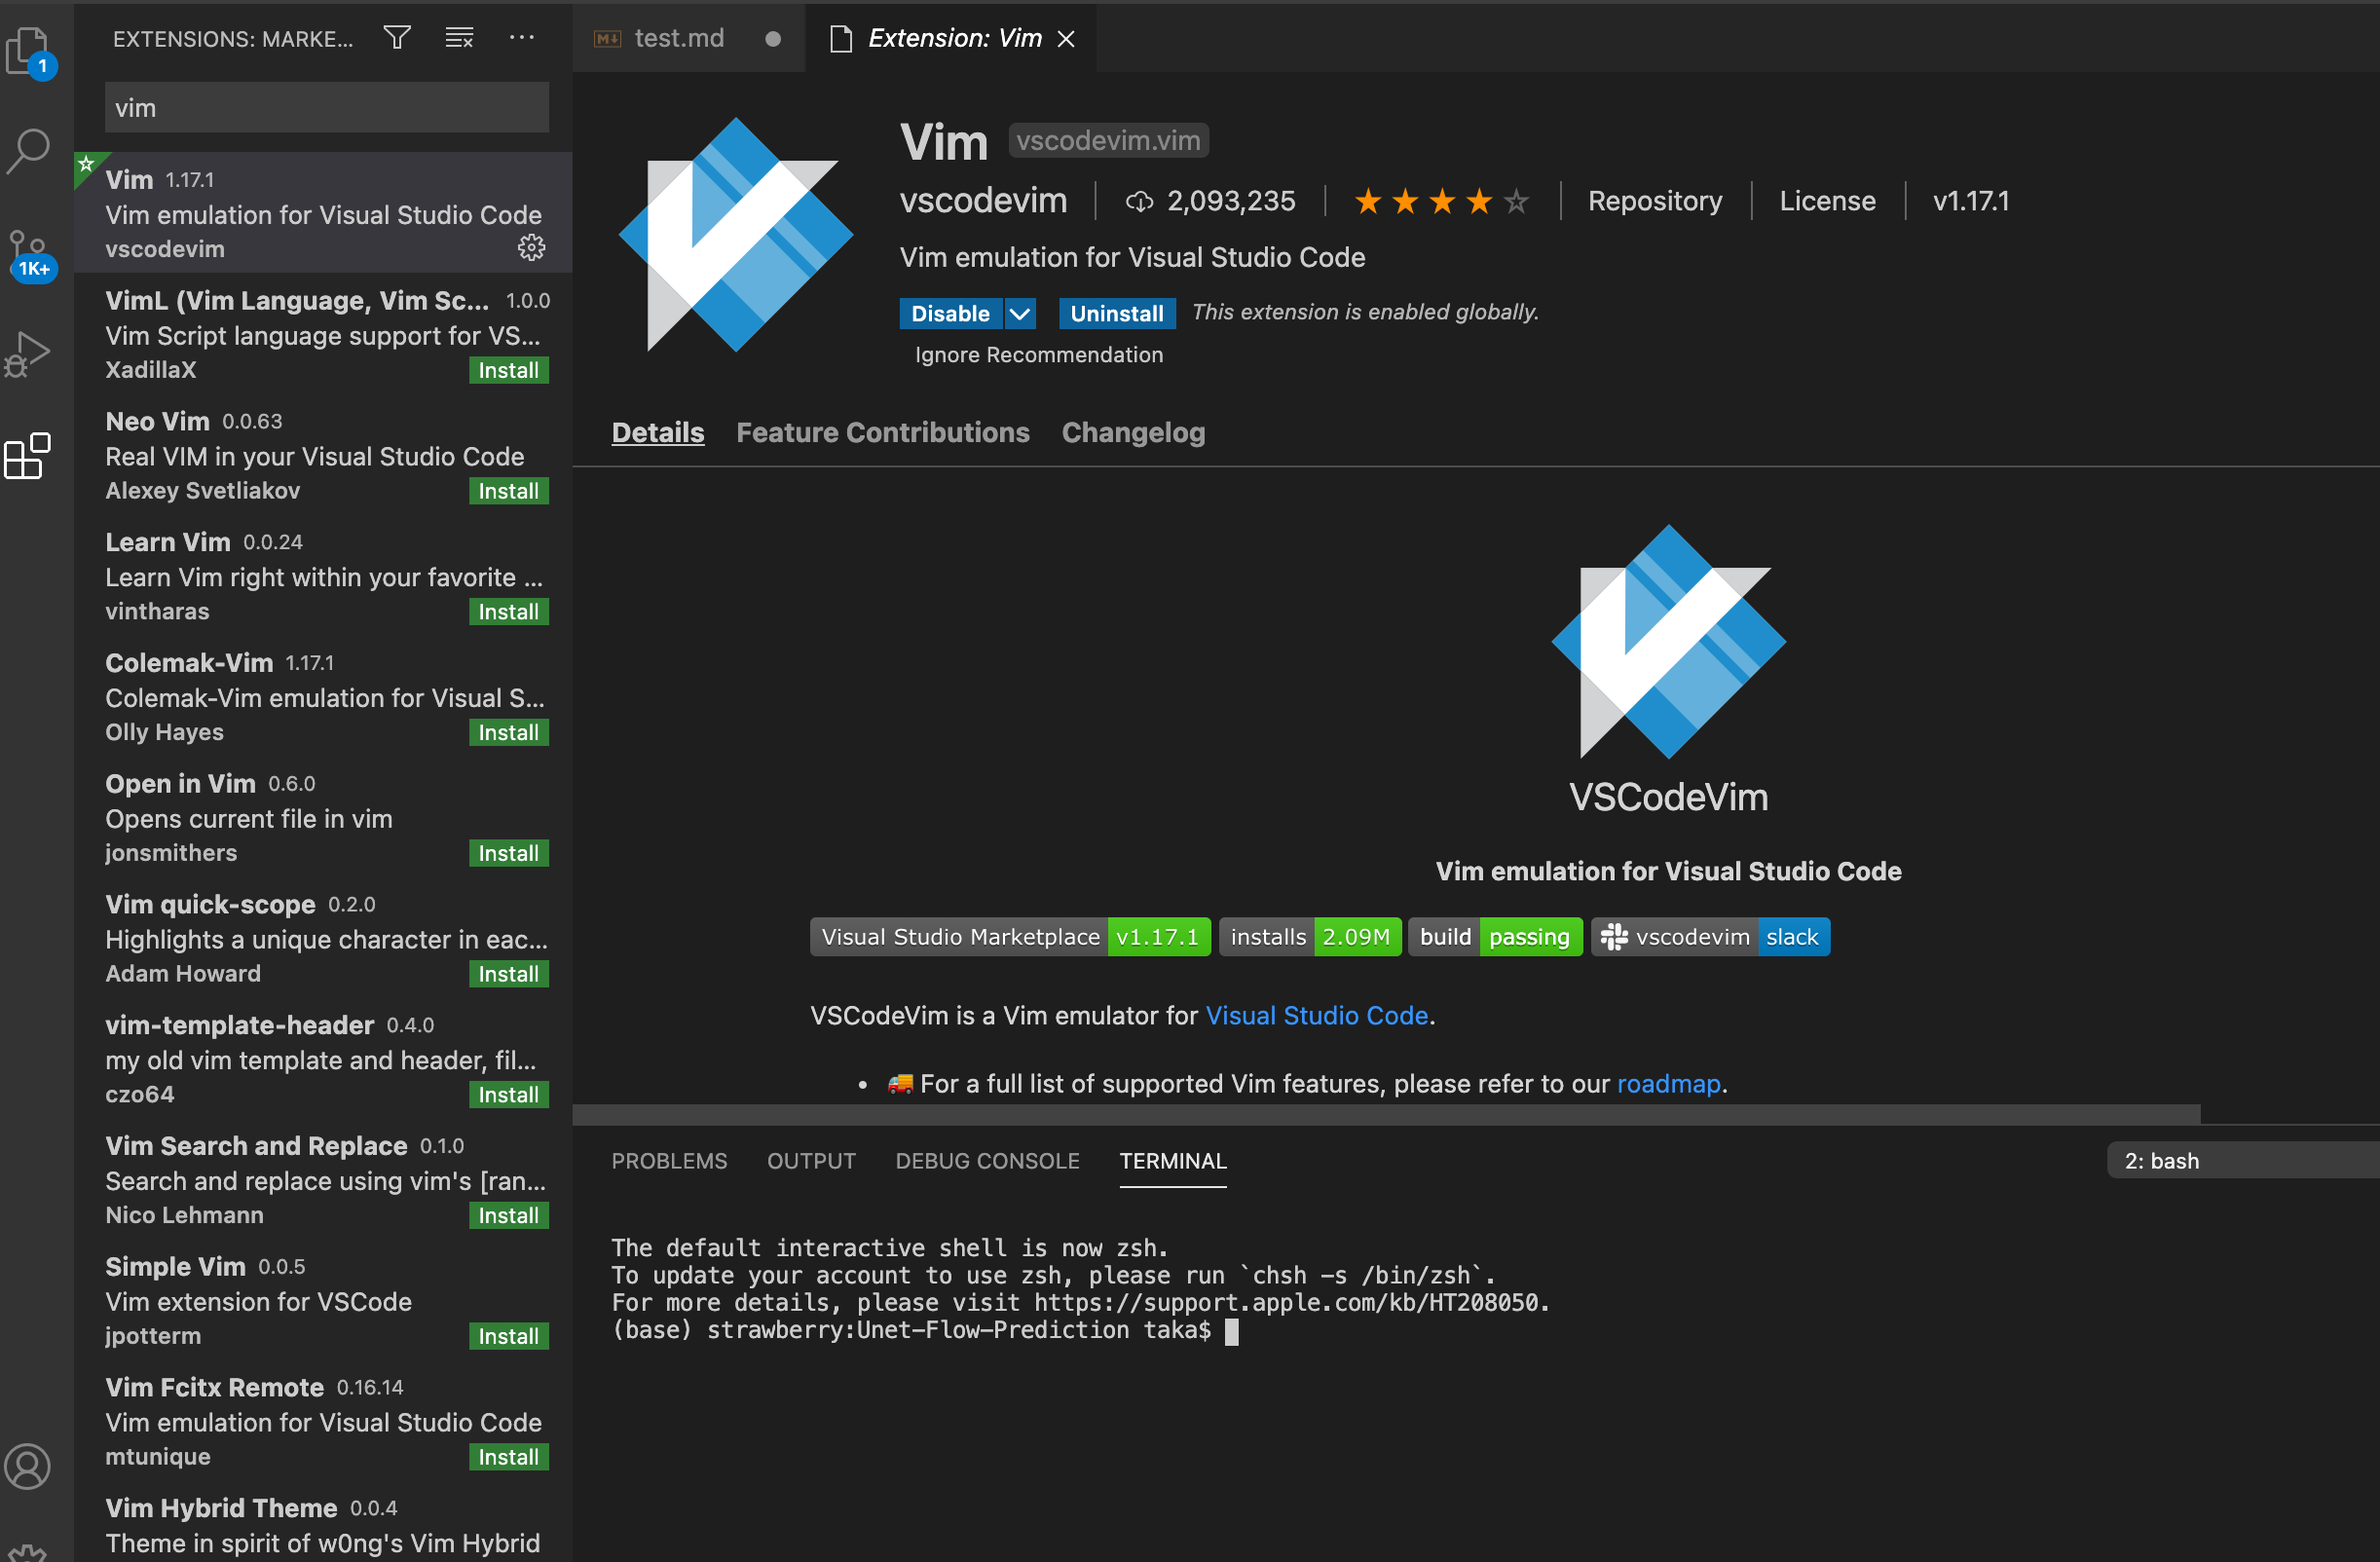Open the DEBUG CONSOLE panel tab
This screenshot has width=2380, height=1562.
pyautogui.click(x=986, y=1160)
